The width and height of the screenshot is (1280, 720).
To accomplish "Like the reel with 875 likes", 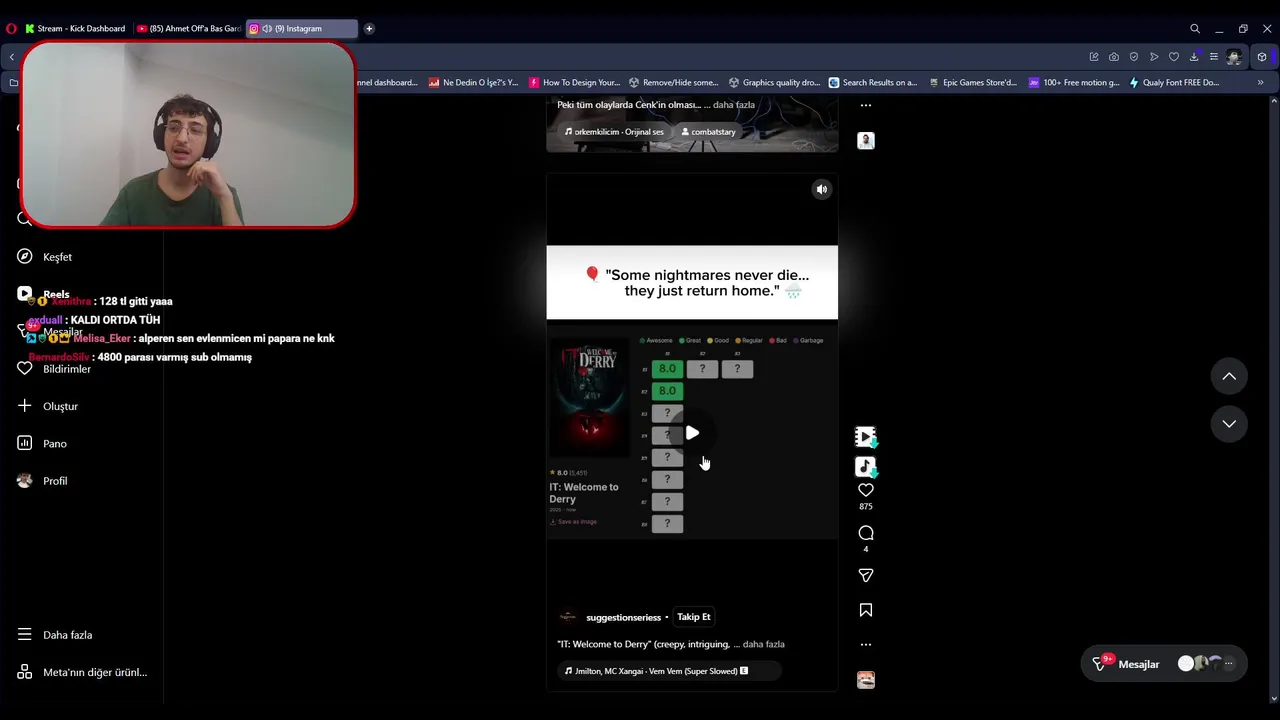I will pos(866,490).
